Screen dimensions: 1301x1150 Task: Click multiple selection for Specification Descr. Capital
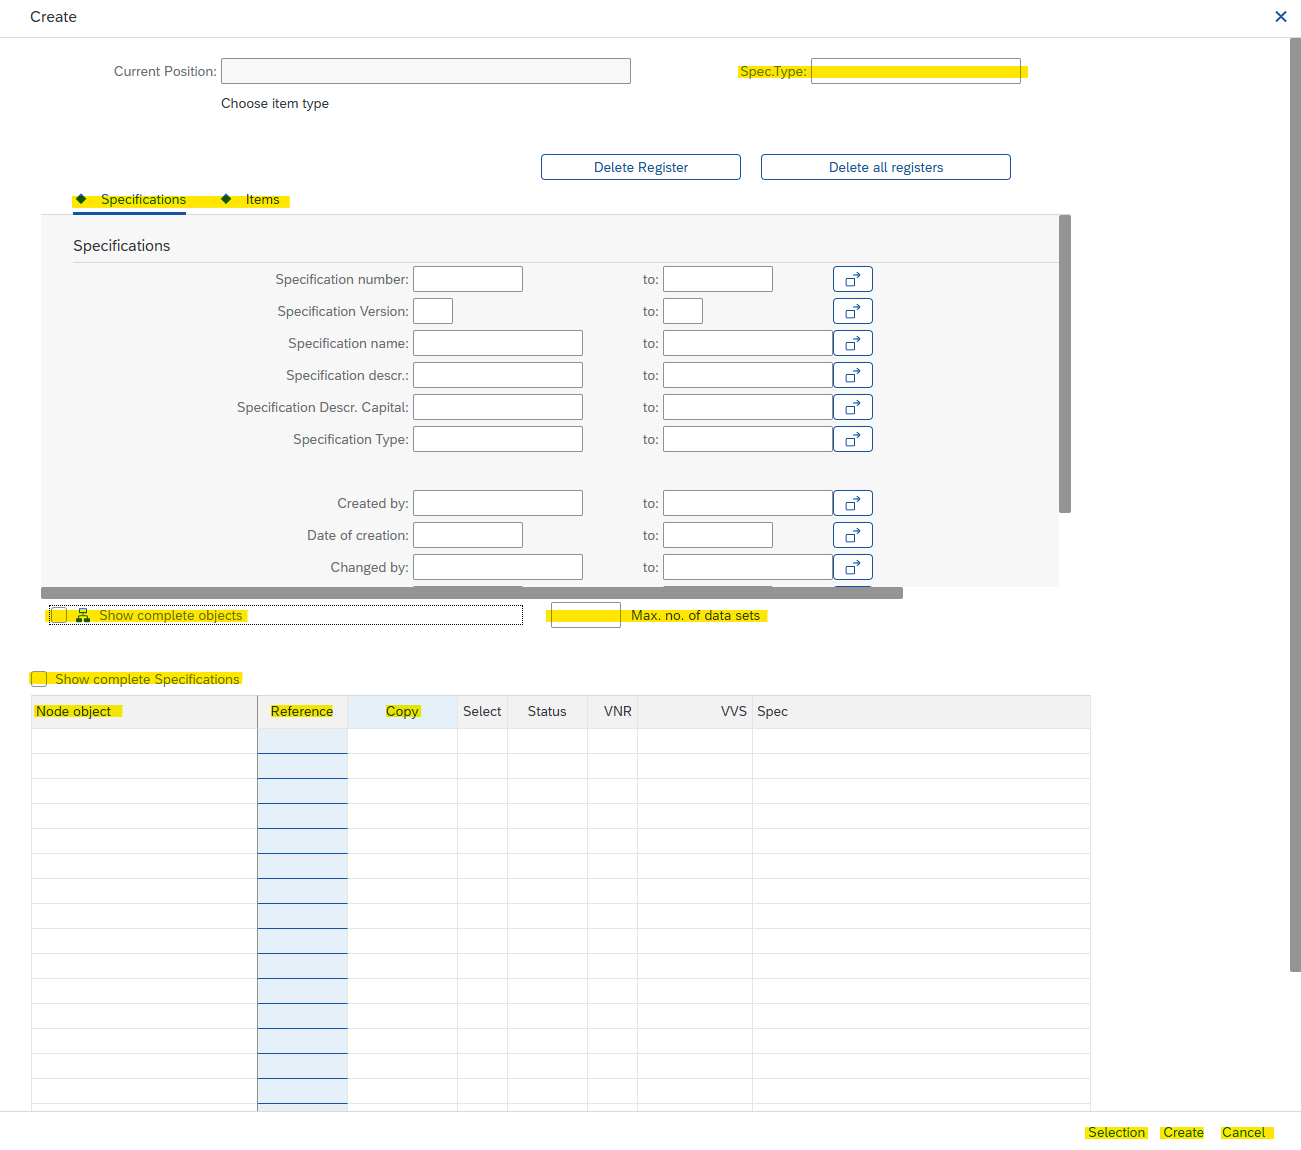click(x=852, y=407)
